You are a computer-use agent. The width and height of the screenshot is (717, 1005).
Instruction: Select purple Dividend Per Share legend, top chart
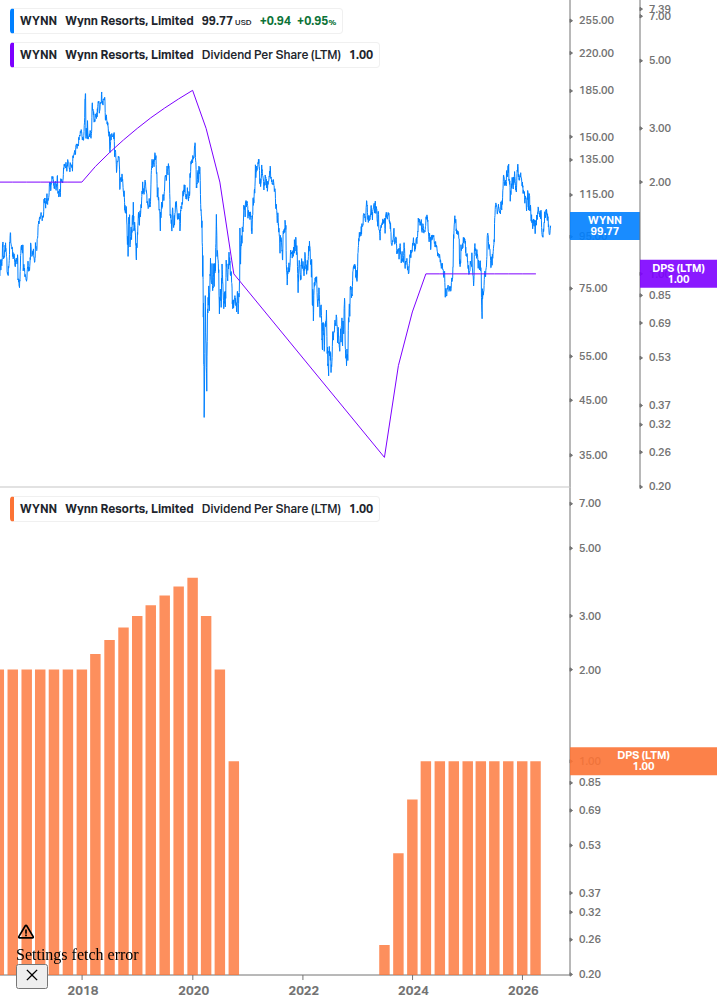(195, 54)
